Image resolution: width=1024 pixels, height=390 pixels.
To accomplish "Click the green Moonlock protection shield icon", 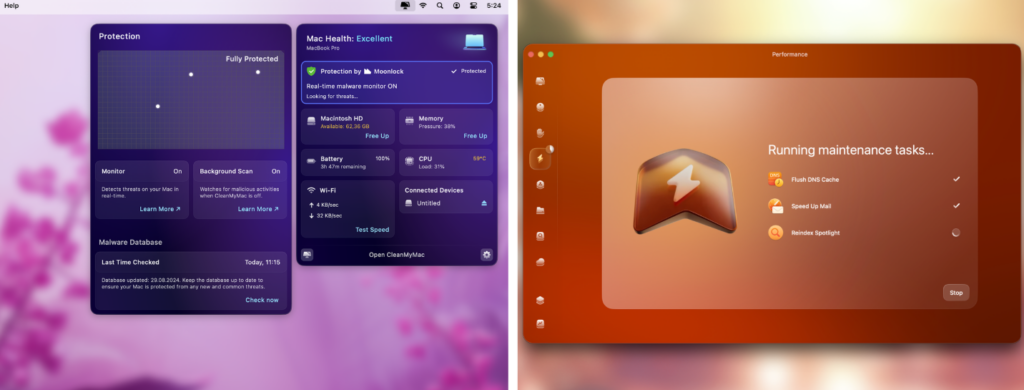I will click(x=312, y=71).
